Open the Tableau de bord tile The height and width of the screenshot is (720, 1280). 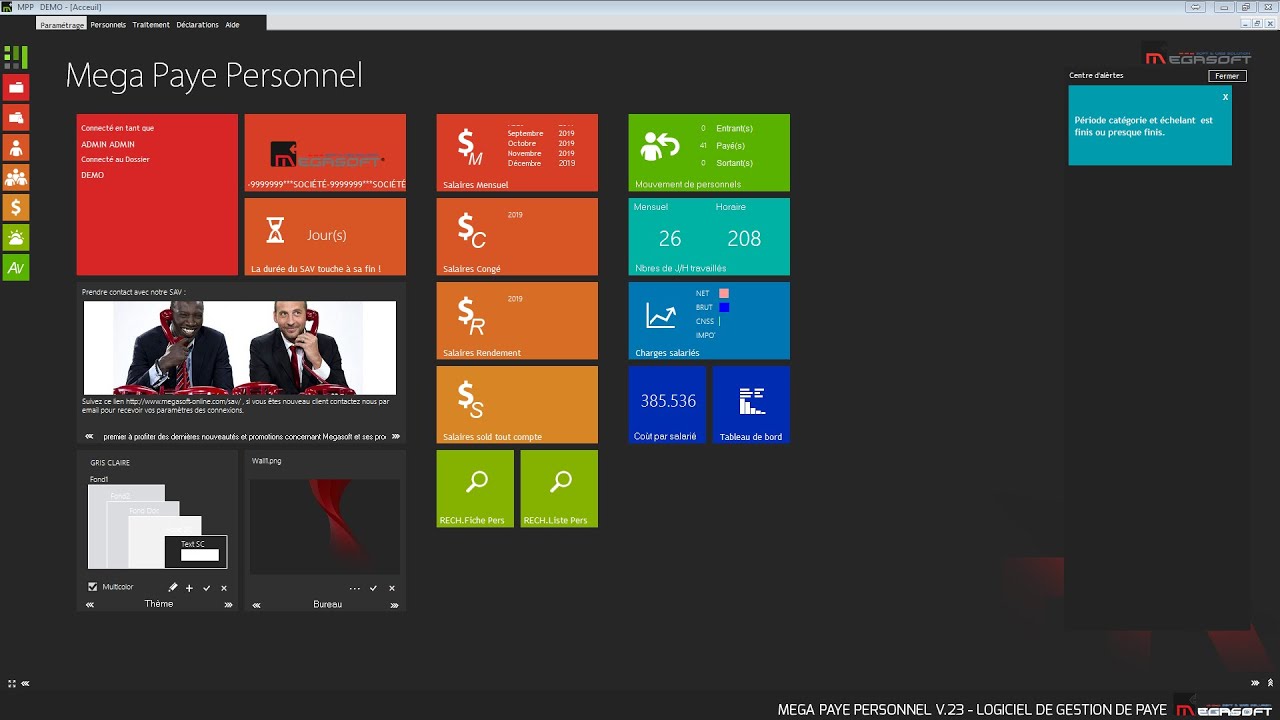(x=751, y=404)
